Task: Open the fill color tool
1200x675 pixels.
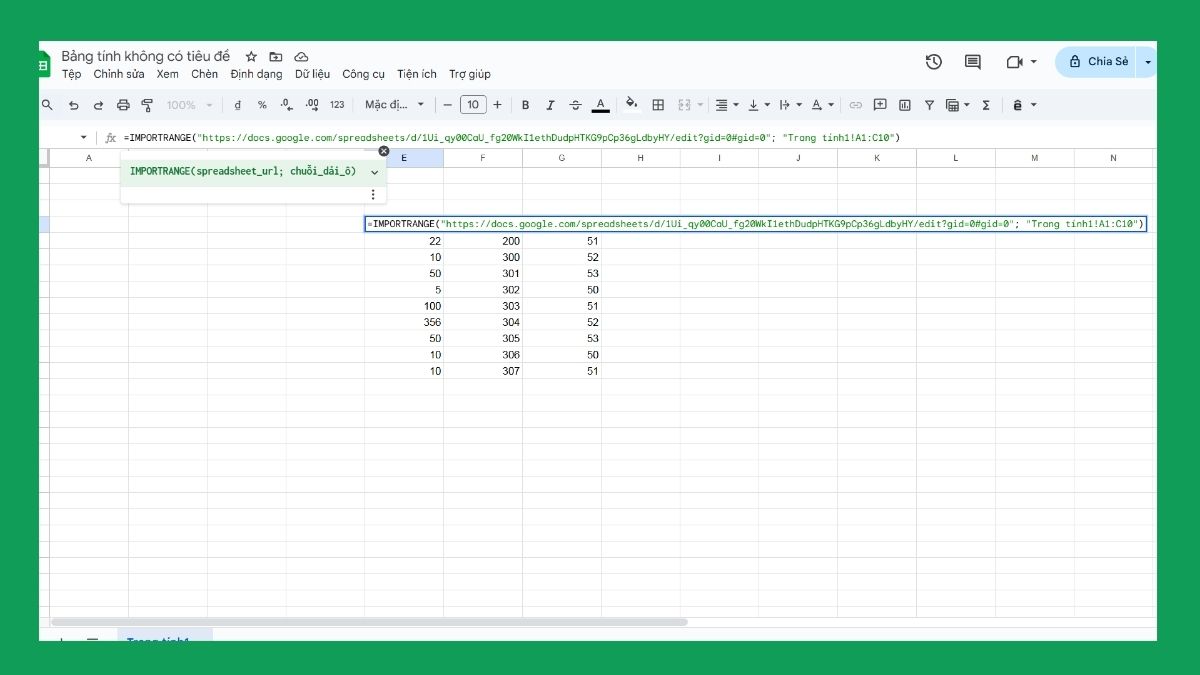Action: (x=631, y=104)
